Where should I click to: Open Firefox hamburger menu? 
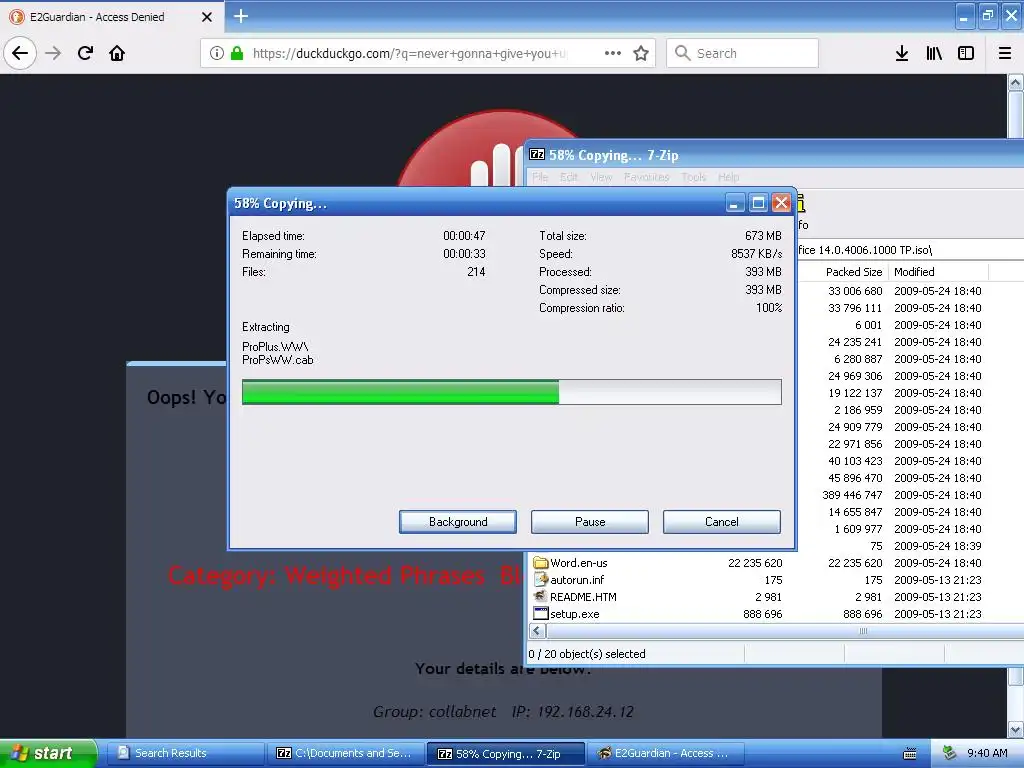1005,53
